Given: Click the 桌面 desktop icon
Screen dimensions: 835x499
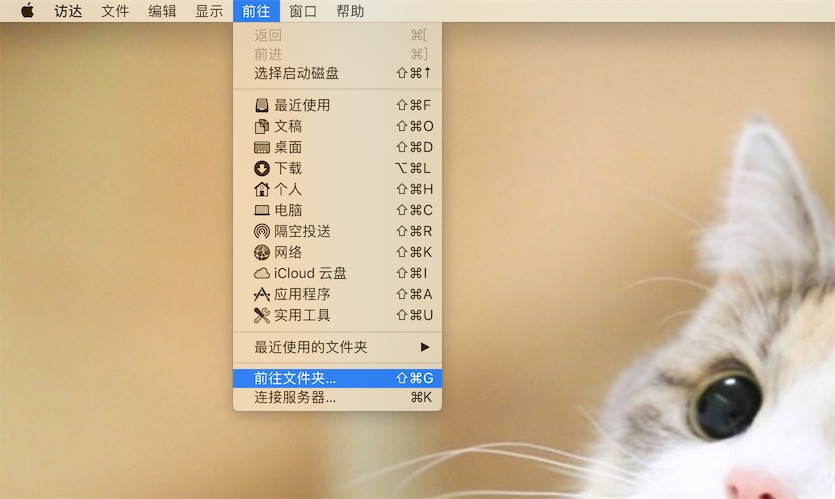Looking at the screenshot, I should click(x=261, y=148).
